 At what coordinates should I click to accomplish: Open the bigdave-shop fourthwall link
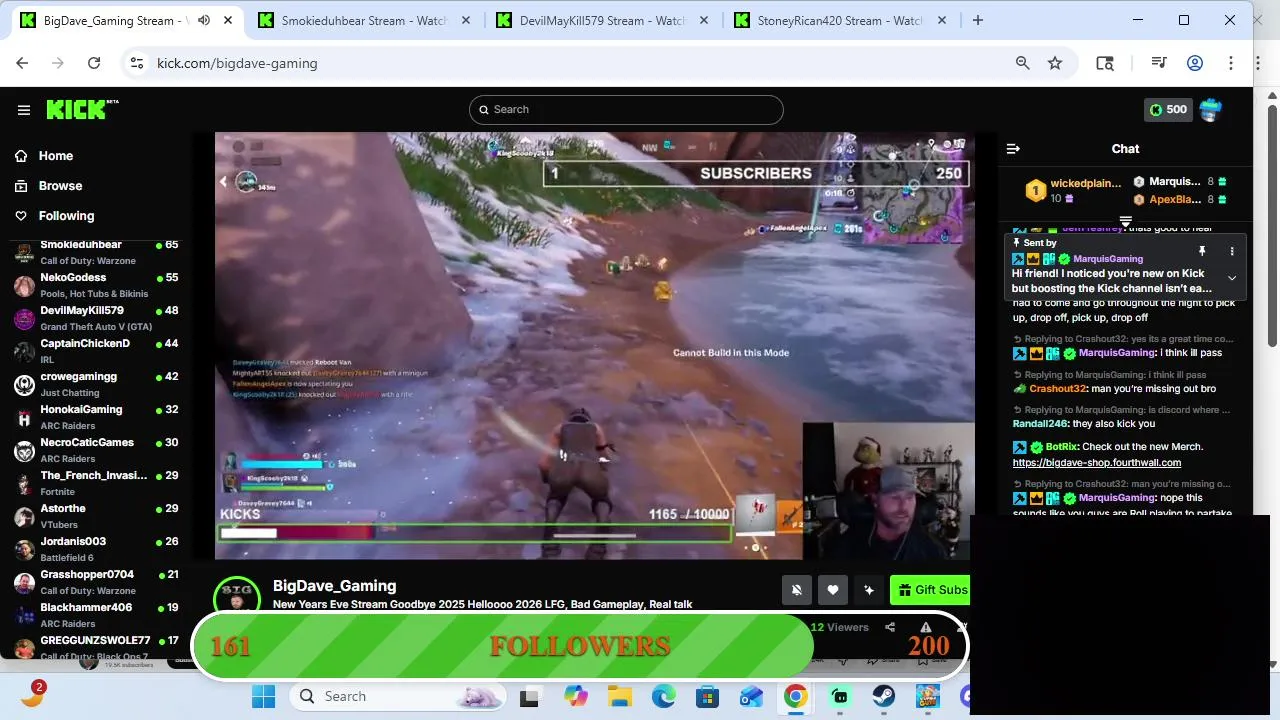[x=1097, y=463]
